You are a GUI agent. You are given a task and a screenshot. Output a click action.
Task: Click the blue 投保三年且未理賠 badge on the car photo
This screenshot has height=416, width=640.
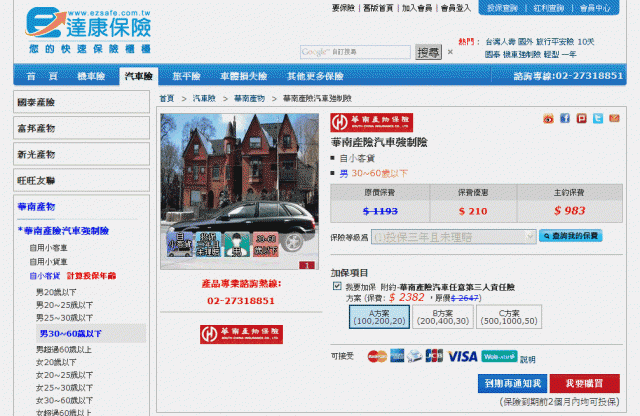(x=208, y=245)
